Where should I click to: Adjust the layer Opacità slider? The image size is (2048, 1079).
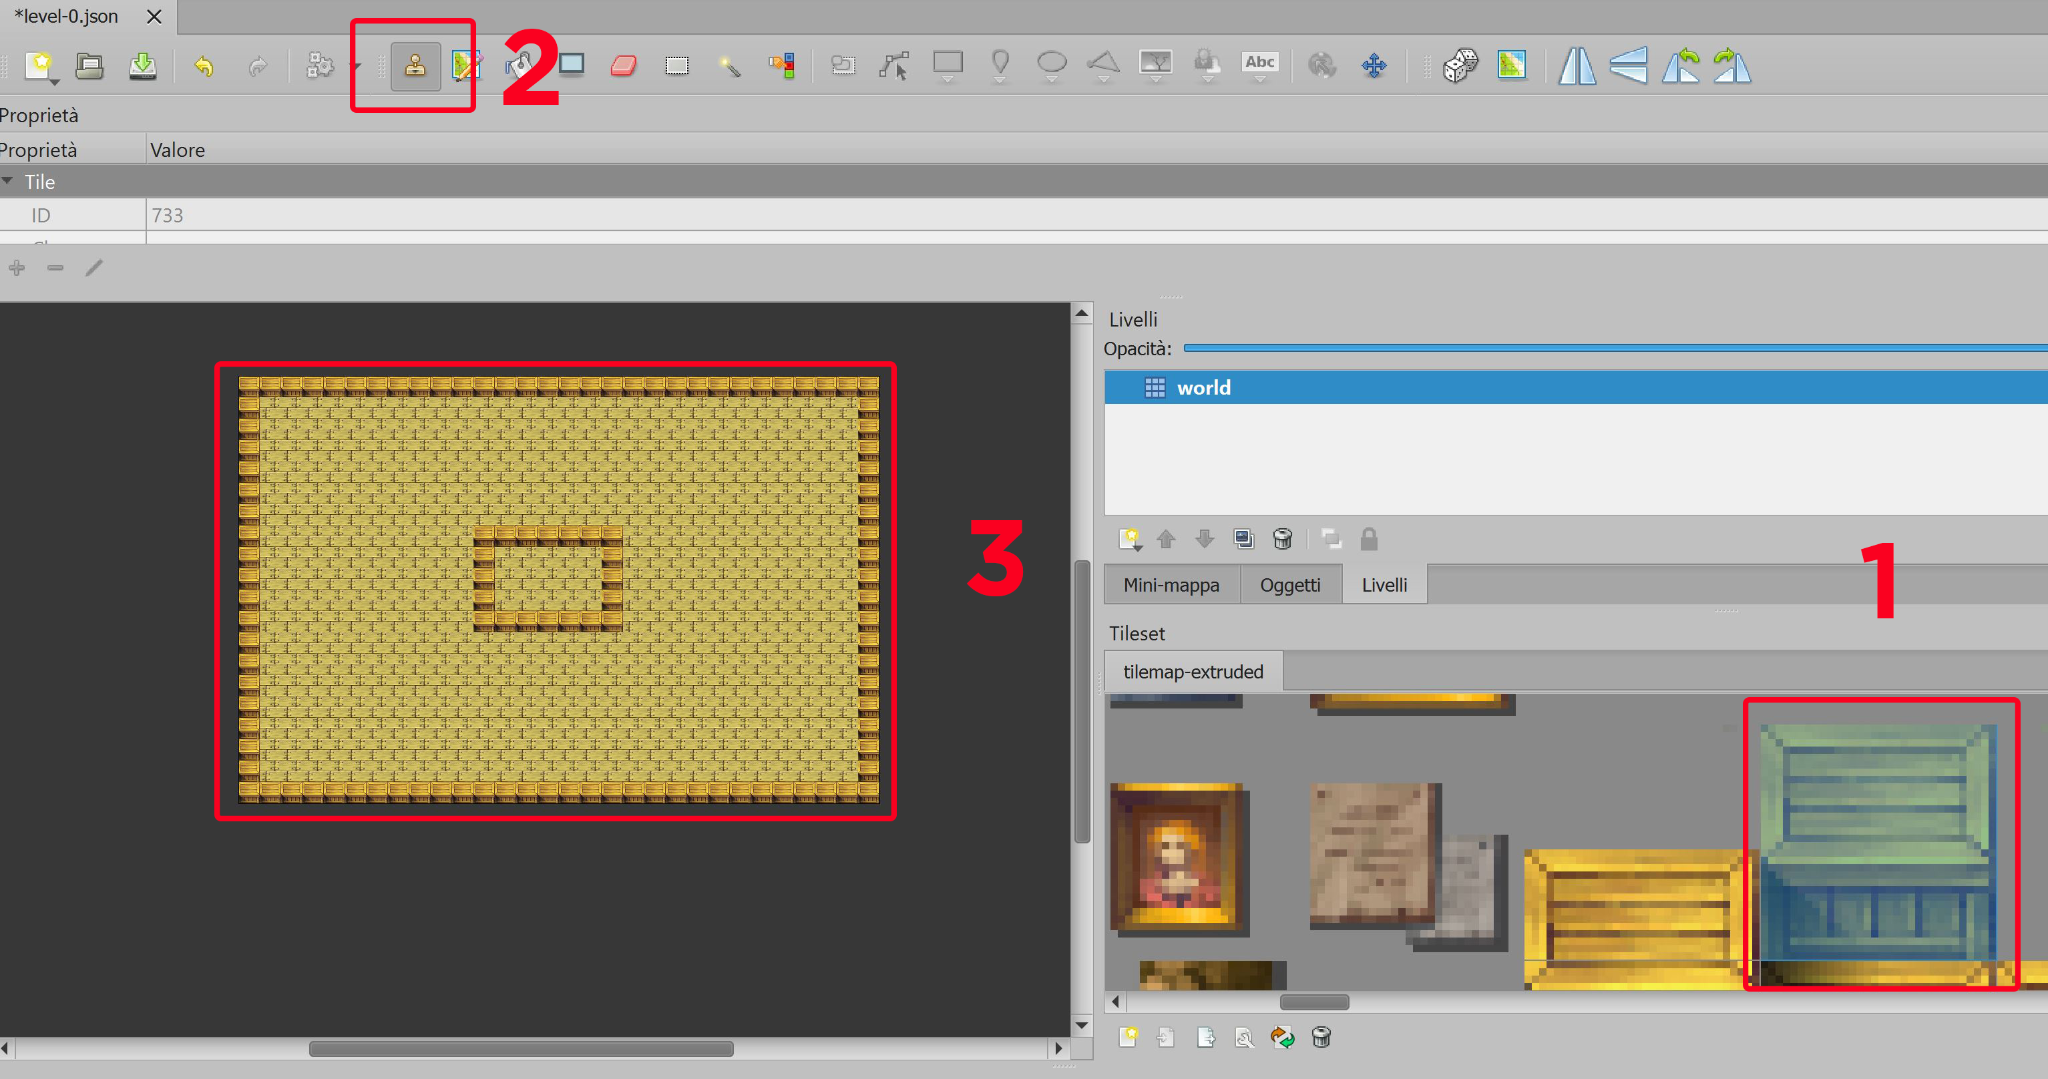[1615, 348]
